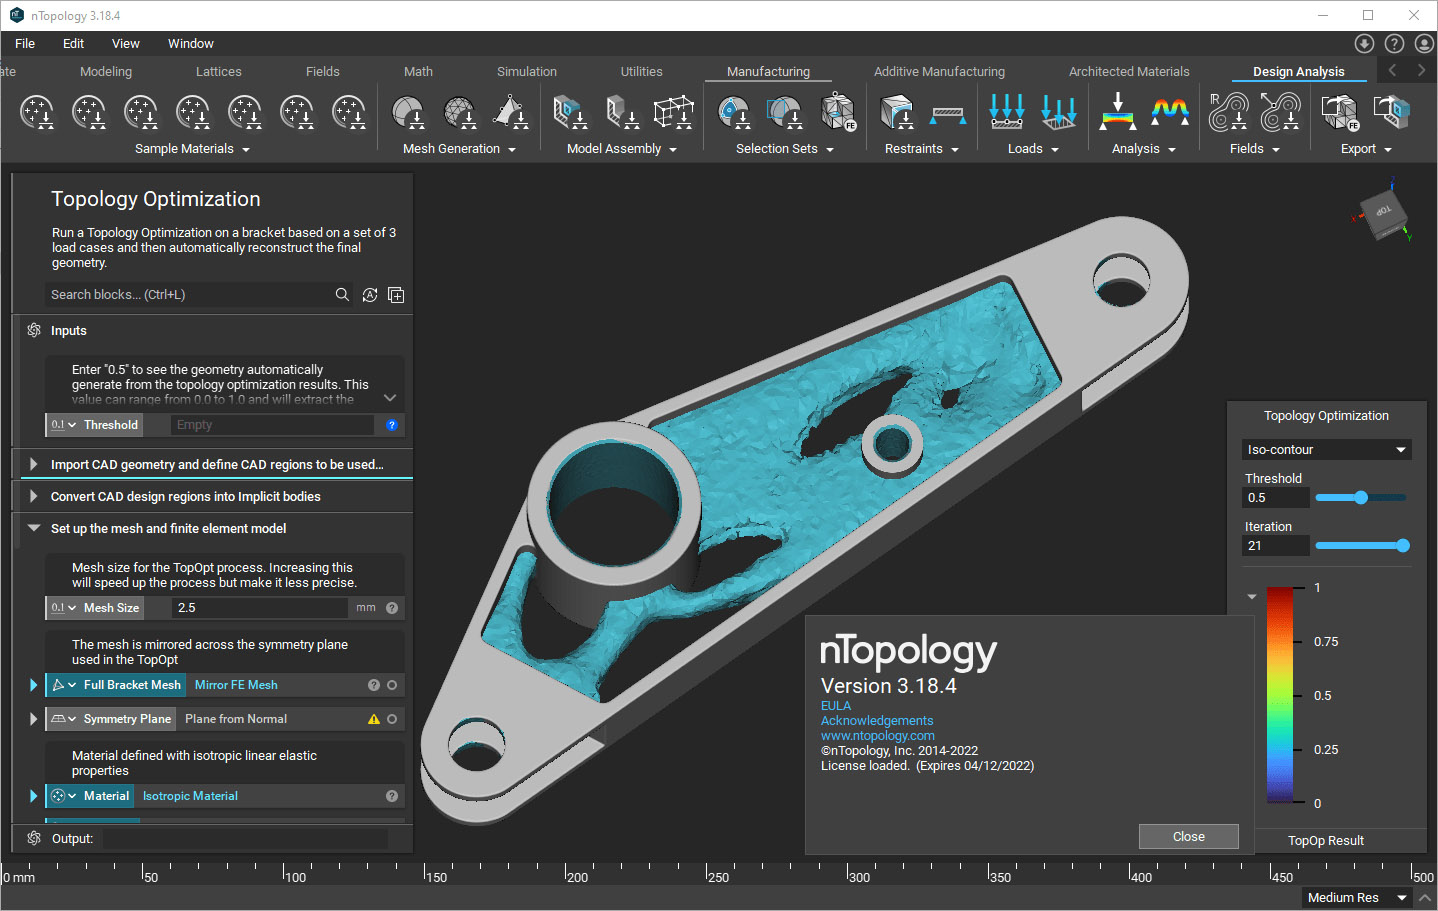
Task: Open the www.ntopology.com link
Action: tap(877, 735)
